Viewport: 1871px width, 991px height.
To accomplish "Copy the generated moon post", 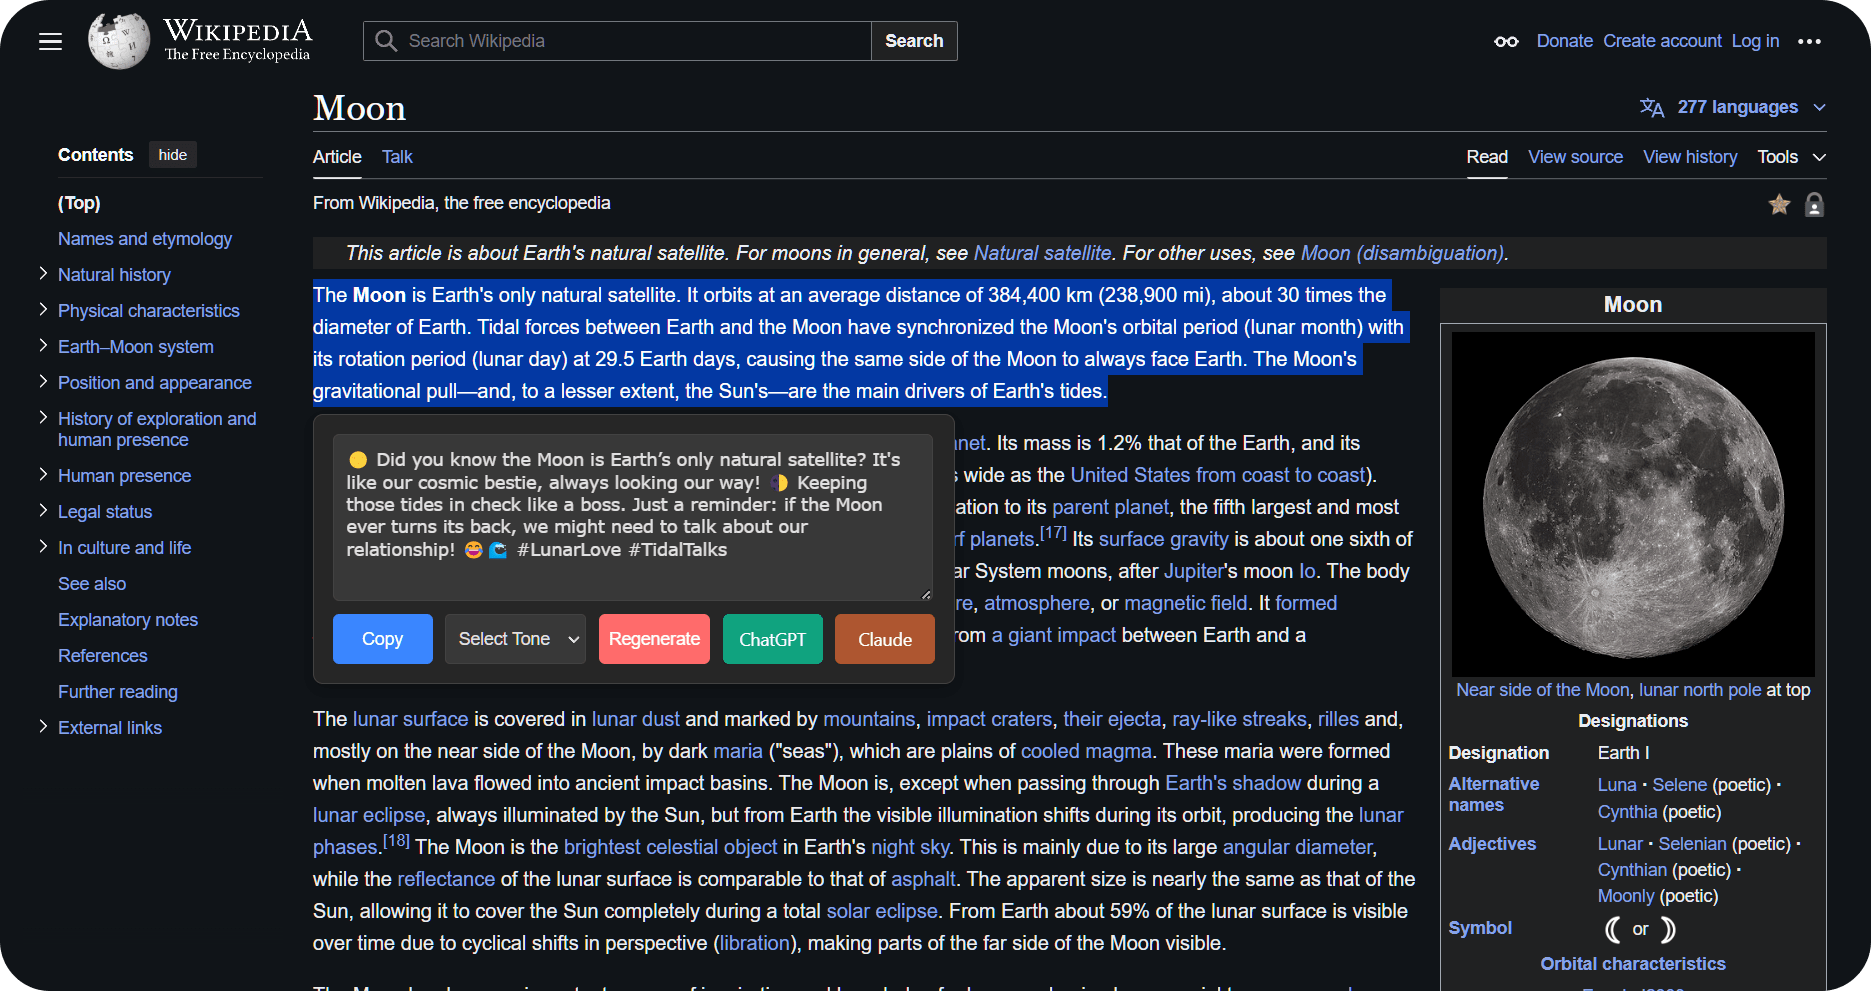I will click(x=383, y=639).
